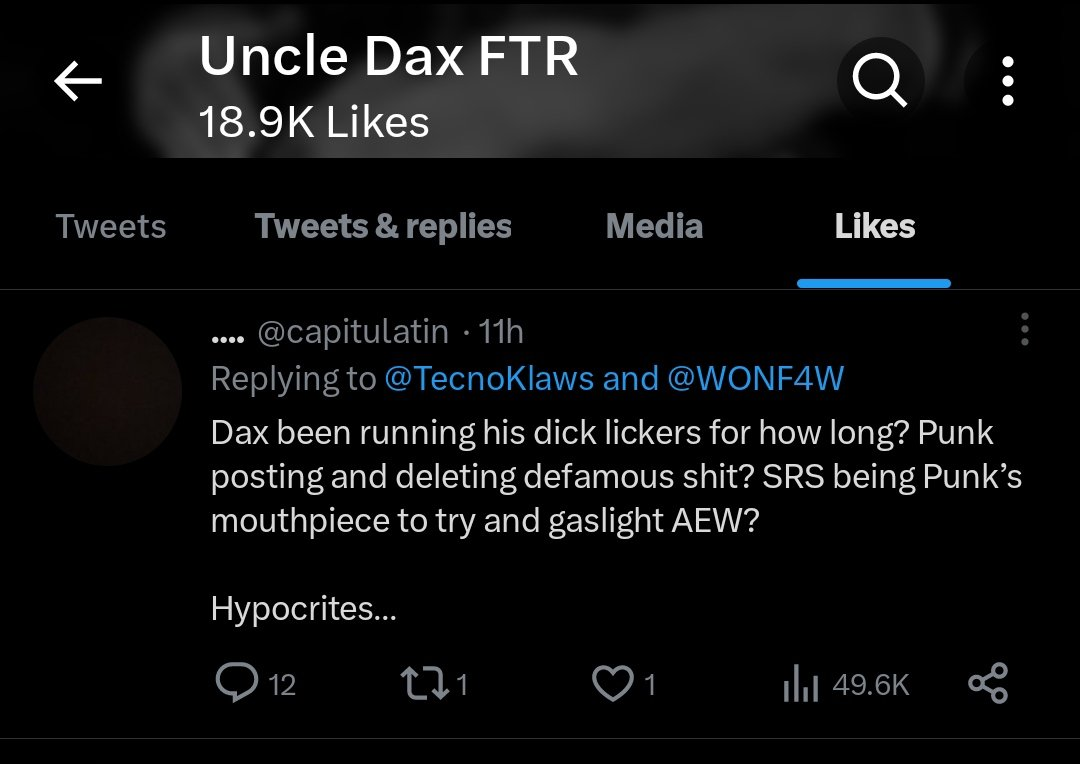Open @capitulatin handle profile
The height and width of the screenshot is (764, 1080).
tap(353, 331)
